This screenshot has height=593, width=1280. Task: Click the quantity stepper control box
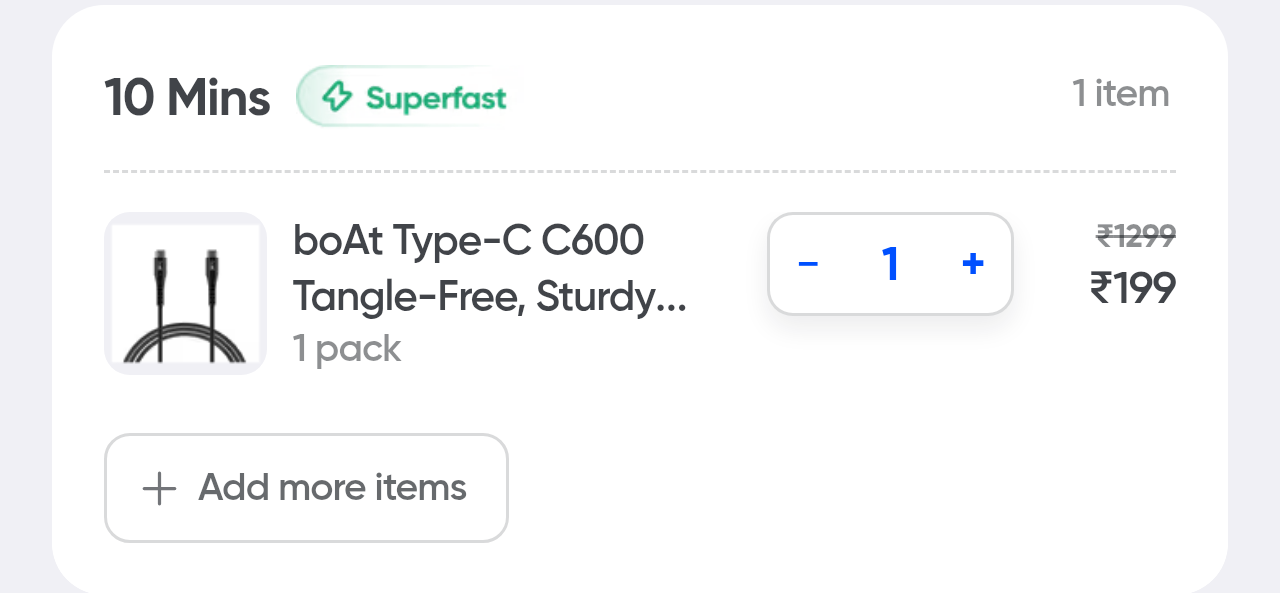click(890, 264)
